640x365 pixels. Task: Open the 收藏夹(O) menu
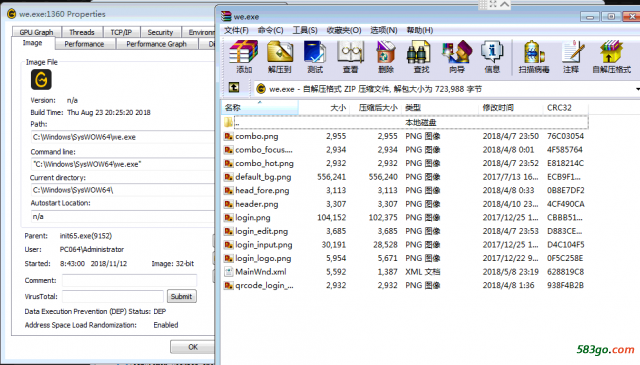344,30
